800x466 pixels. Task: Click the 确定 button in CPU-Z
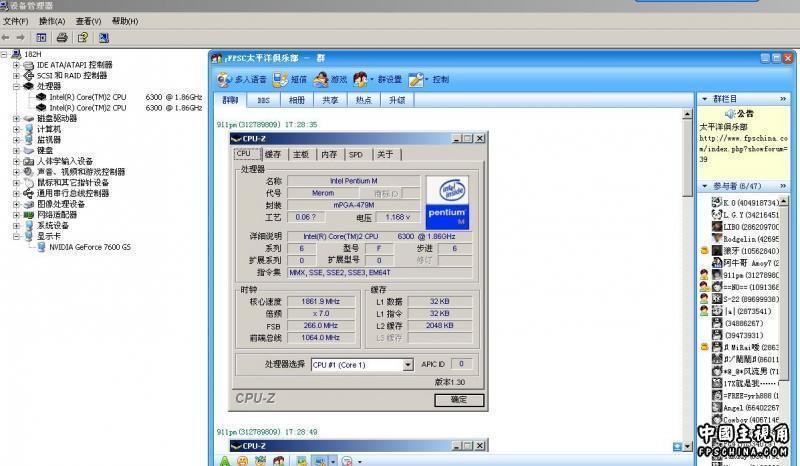(x=459, y=400)
